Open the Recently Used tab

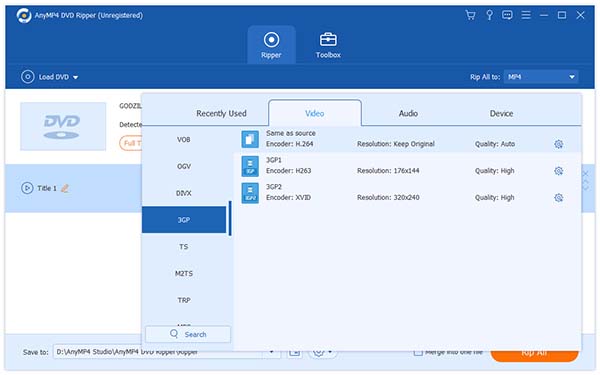tap(221, 114)
